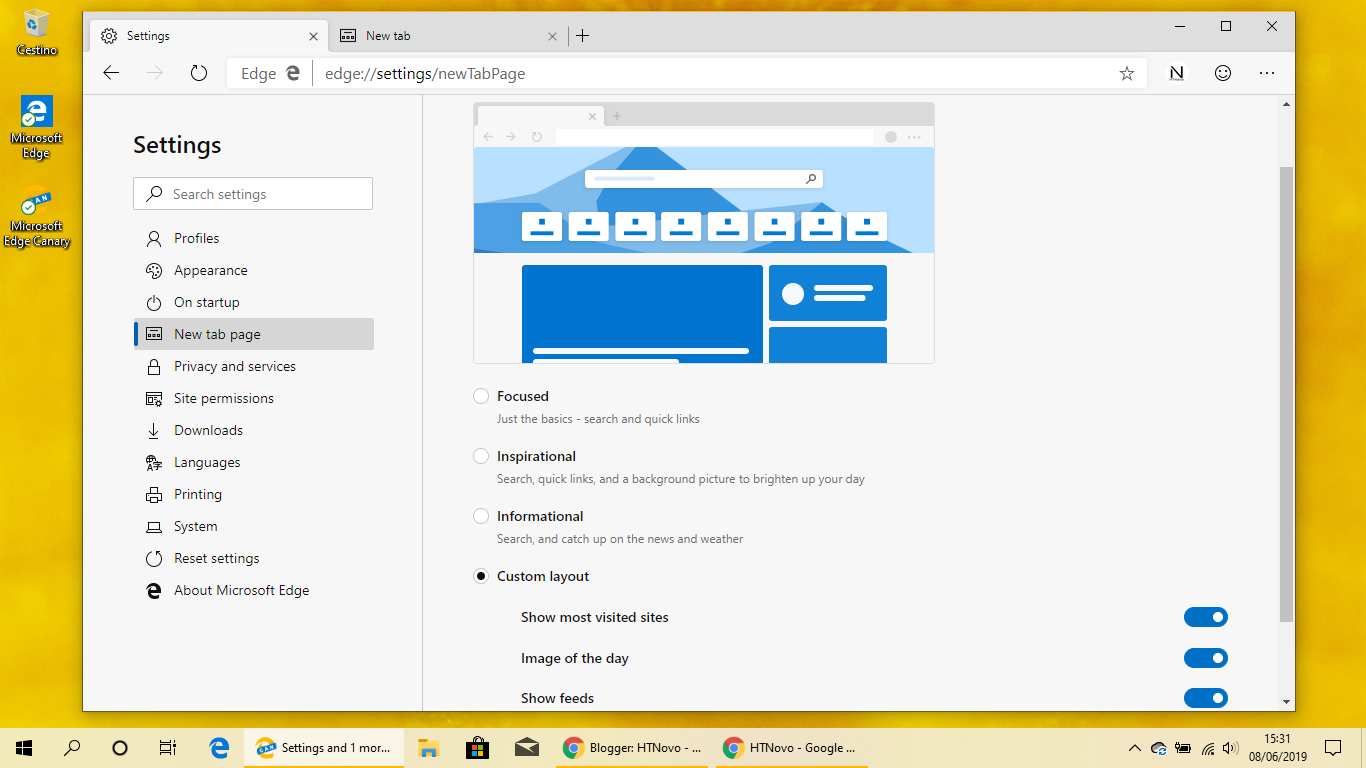Image resolution: width=1366 pixels, height=768 pixels.
Task: Open the Windows Start menu
Action: [x=24, y=748]
